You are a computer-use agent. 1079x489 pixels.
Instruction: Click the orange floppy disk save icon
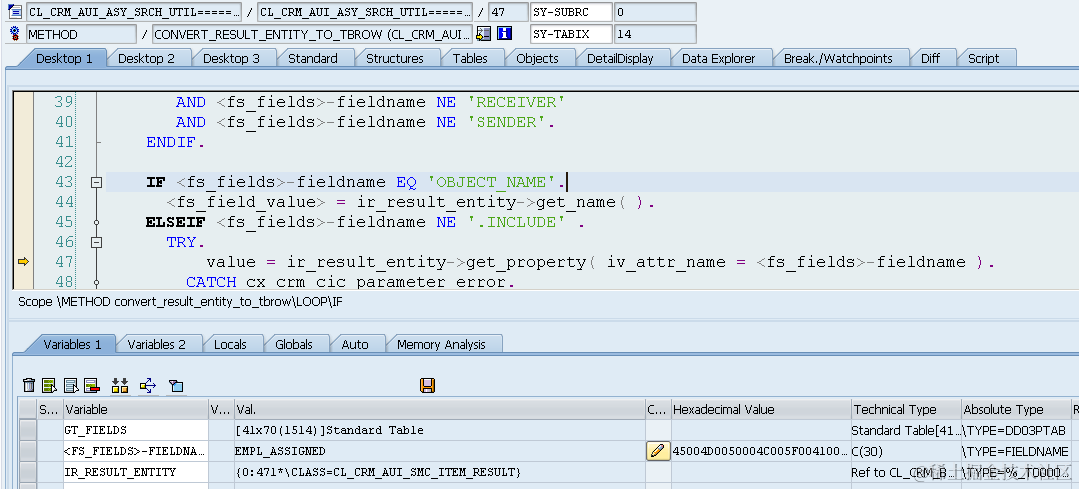click(x=427, y=385)
